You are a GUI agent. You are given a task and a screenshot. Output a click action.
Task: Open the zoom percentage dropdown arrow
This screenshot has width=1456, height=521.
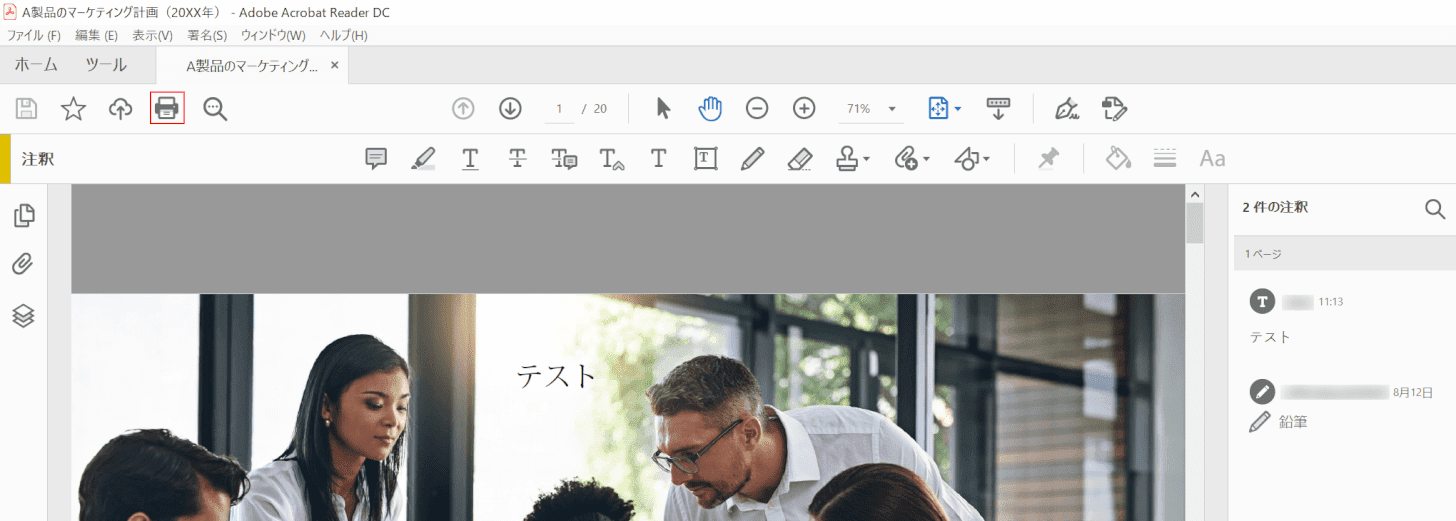[x=891, y=109]
